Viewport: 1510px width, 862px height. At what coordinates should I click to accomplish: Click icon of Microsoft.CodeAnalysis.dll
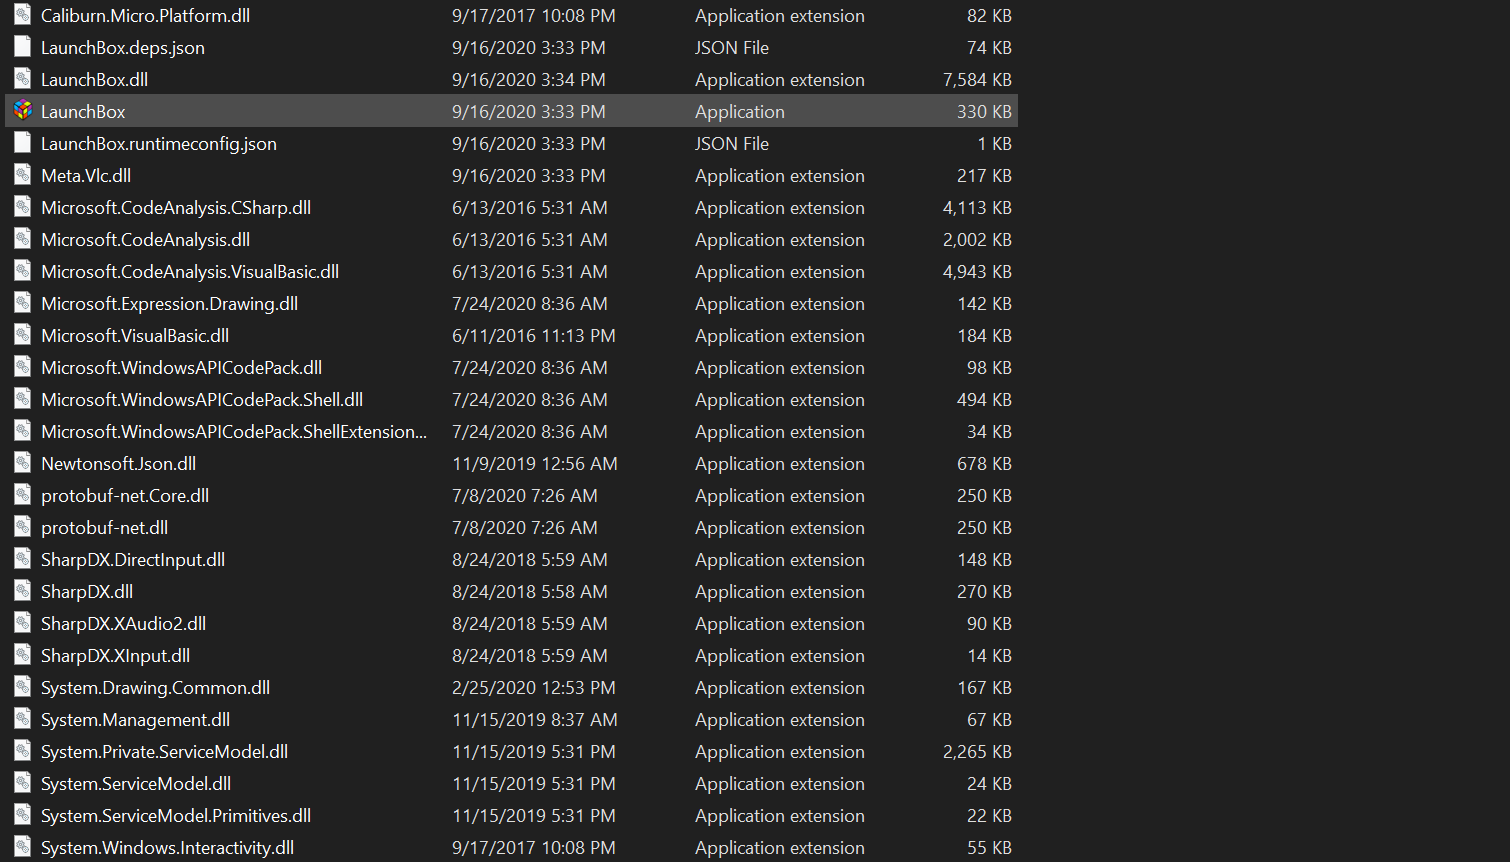[22, 239]
